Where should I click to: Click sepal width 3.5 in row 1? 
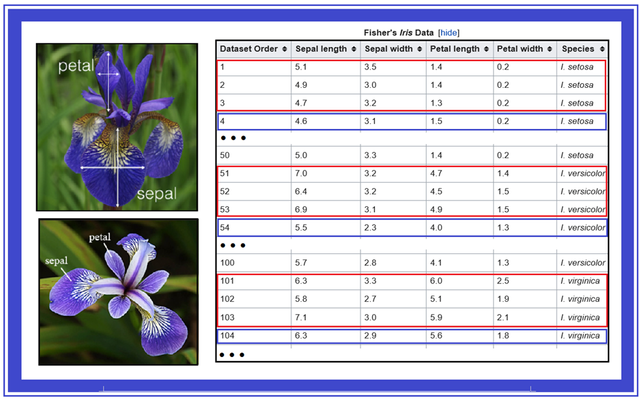tap(370, 67)
